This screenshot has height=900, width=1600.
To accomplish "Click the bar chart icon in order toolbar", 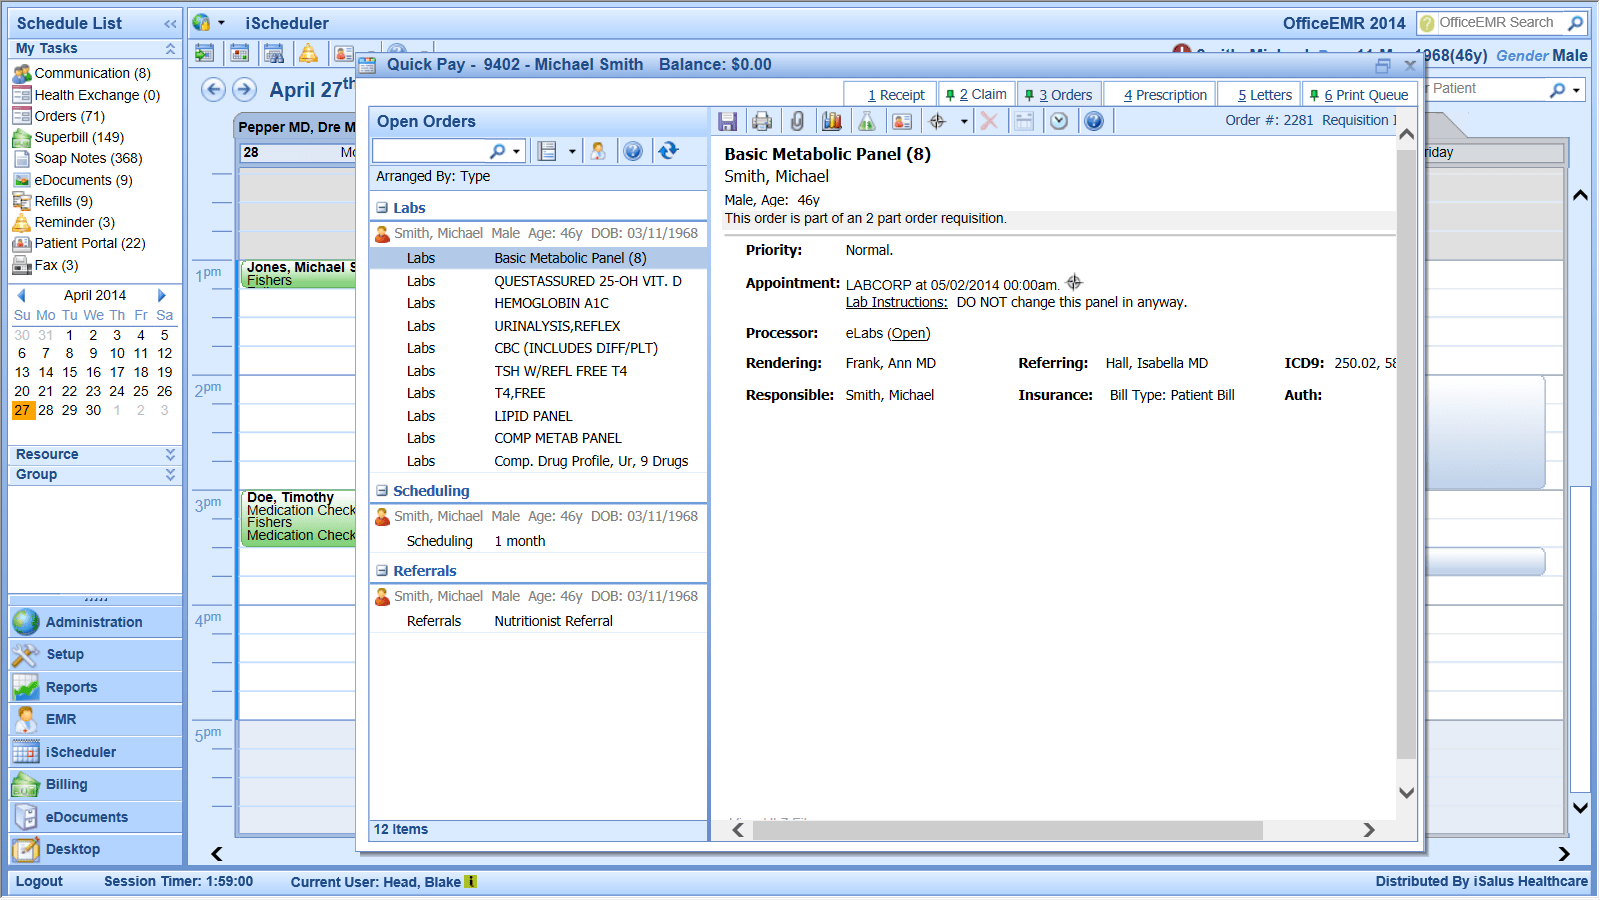I will pyautogui.click(x=832, y=121).
